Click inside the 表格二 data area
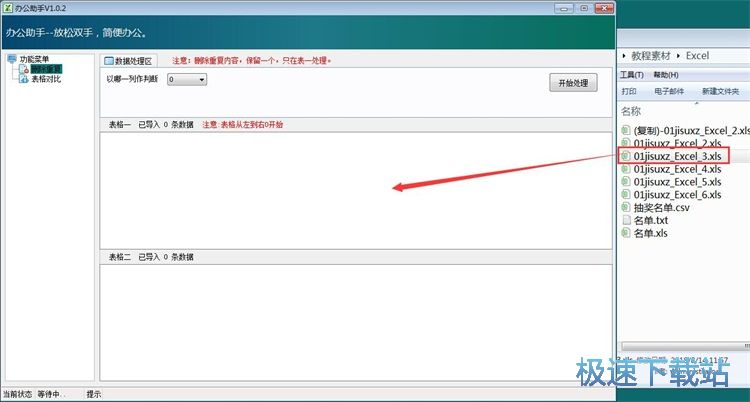This screenshot has height=402, width=750. pos(355,322)
